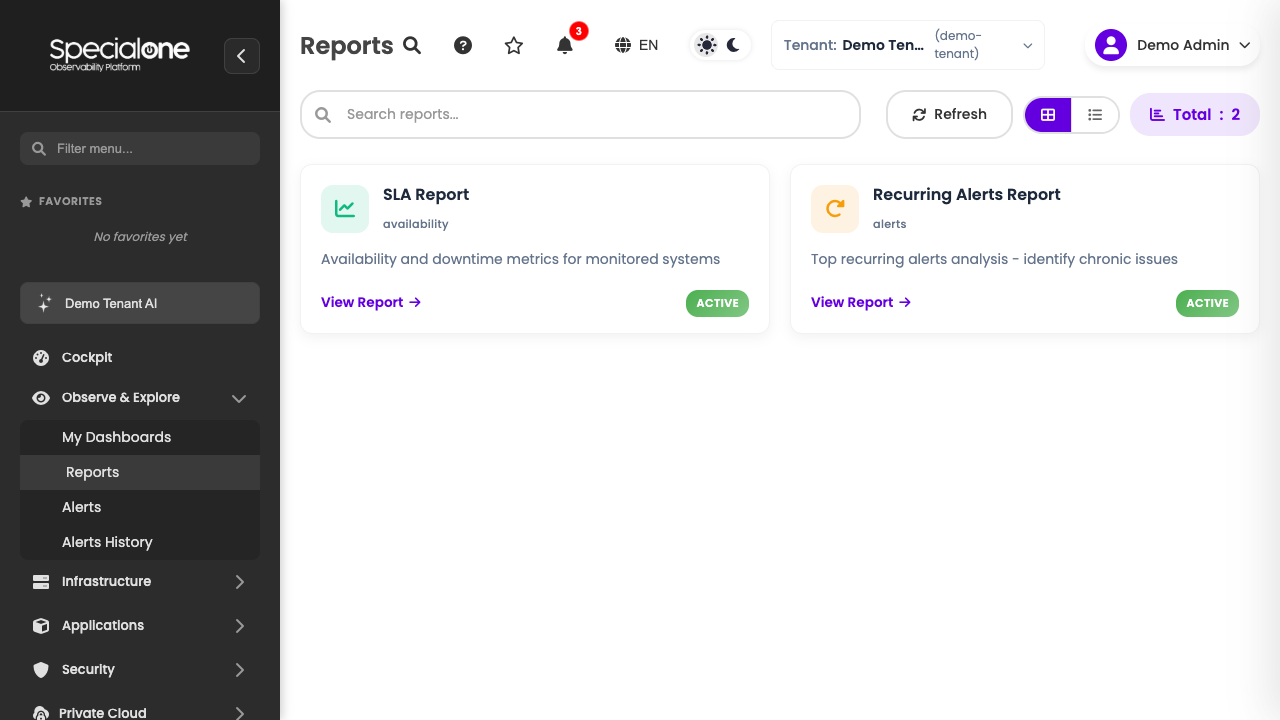Click the FAVORITES star heading icon
This screenshot has height=720, width=1280.
click(x=27, y=202)
